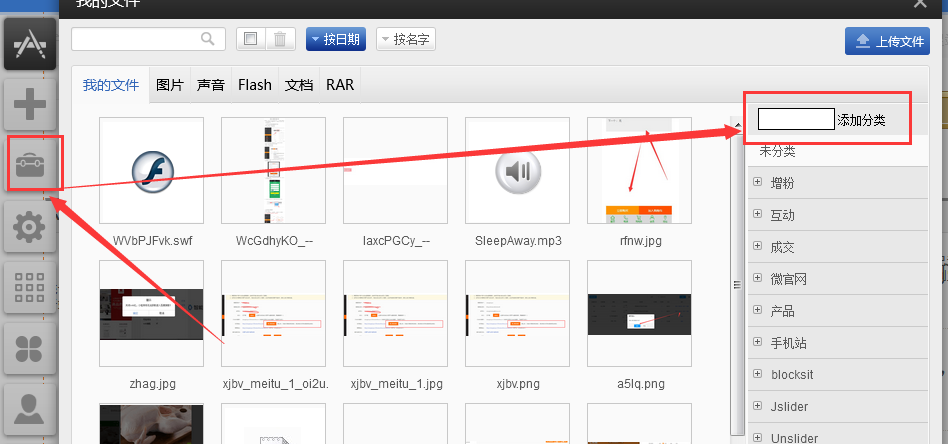Switch to the 图片 tab
Viewport: 948px width, 444px height.
170,85
